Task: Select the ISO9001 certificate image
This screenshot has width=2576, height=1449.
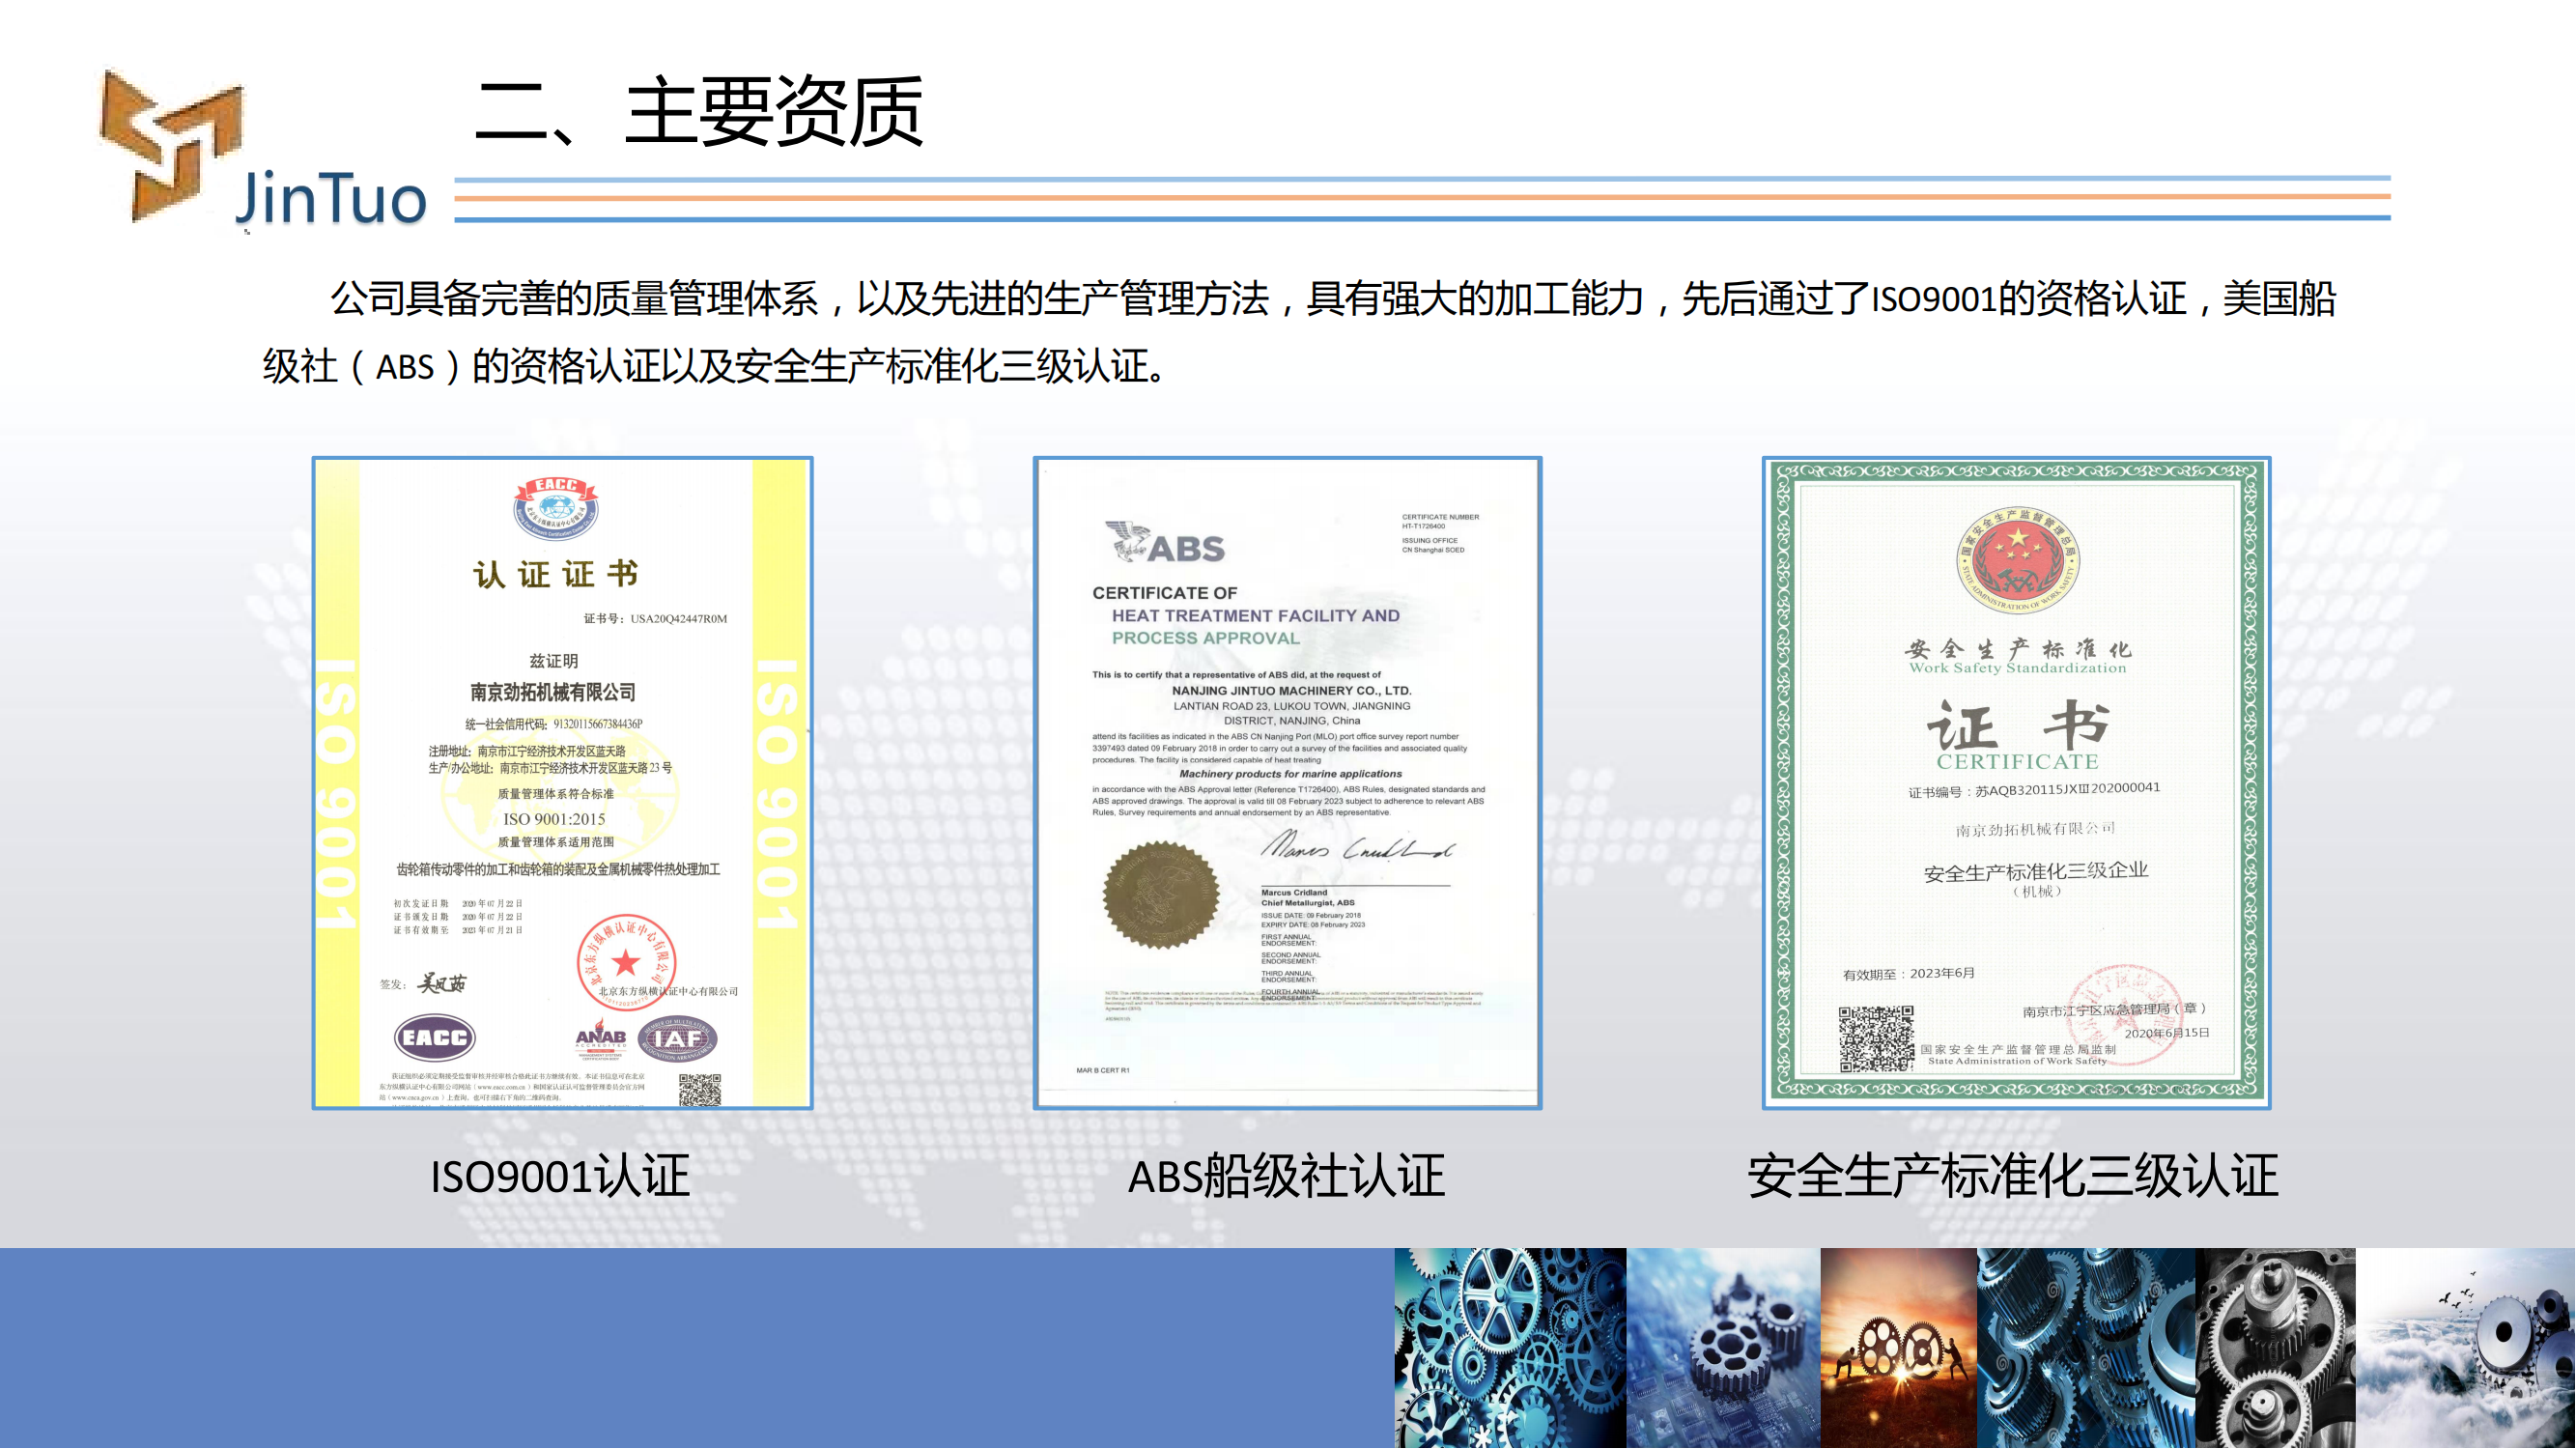Action: coord(562,782)
